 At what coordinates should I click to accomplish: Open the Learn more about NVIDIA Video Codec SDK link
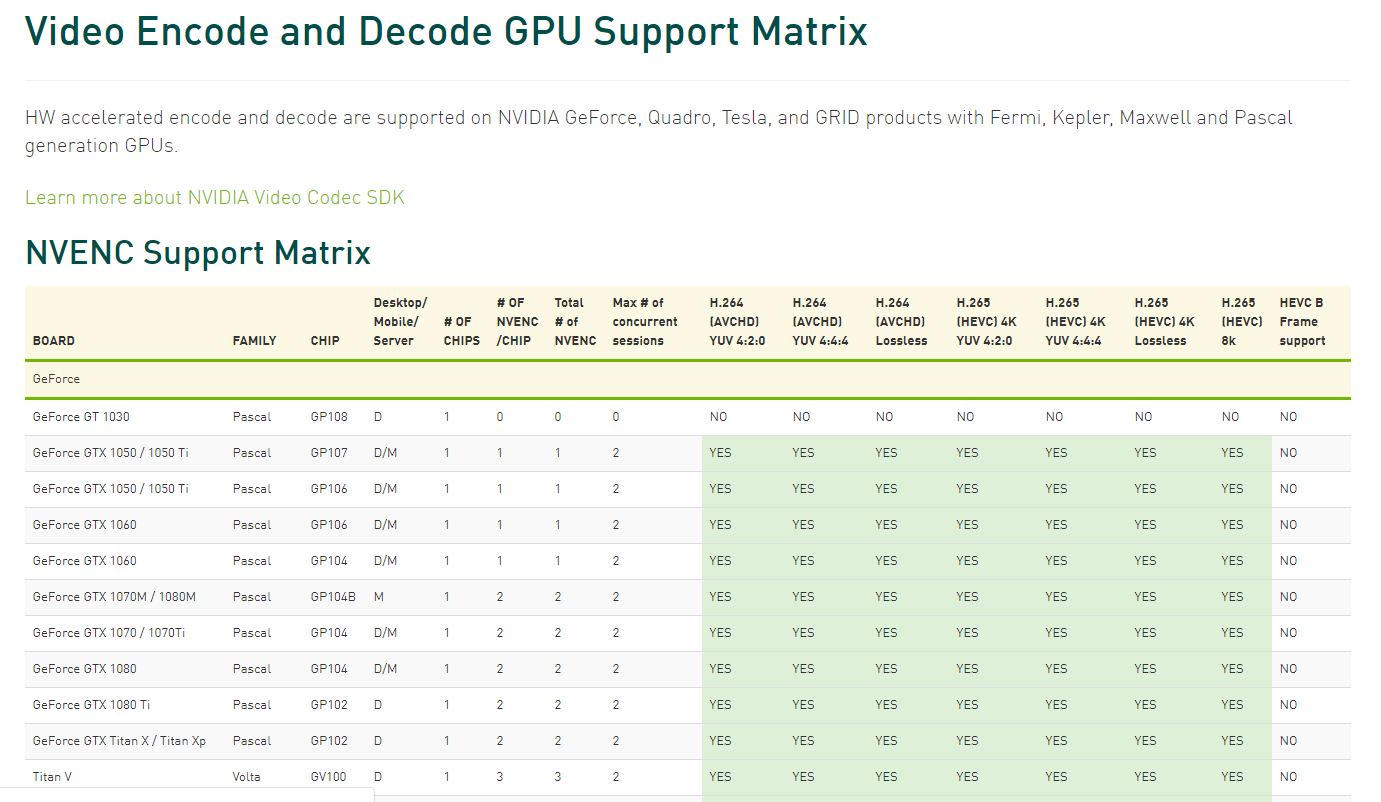tap(215, 197)
